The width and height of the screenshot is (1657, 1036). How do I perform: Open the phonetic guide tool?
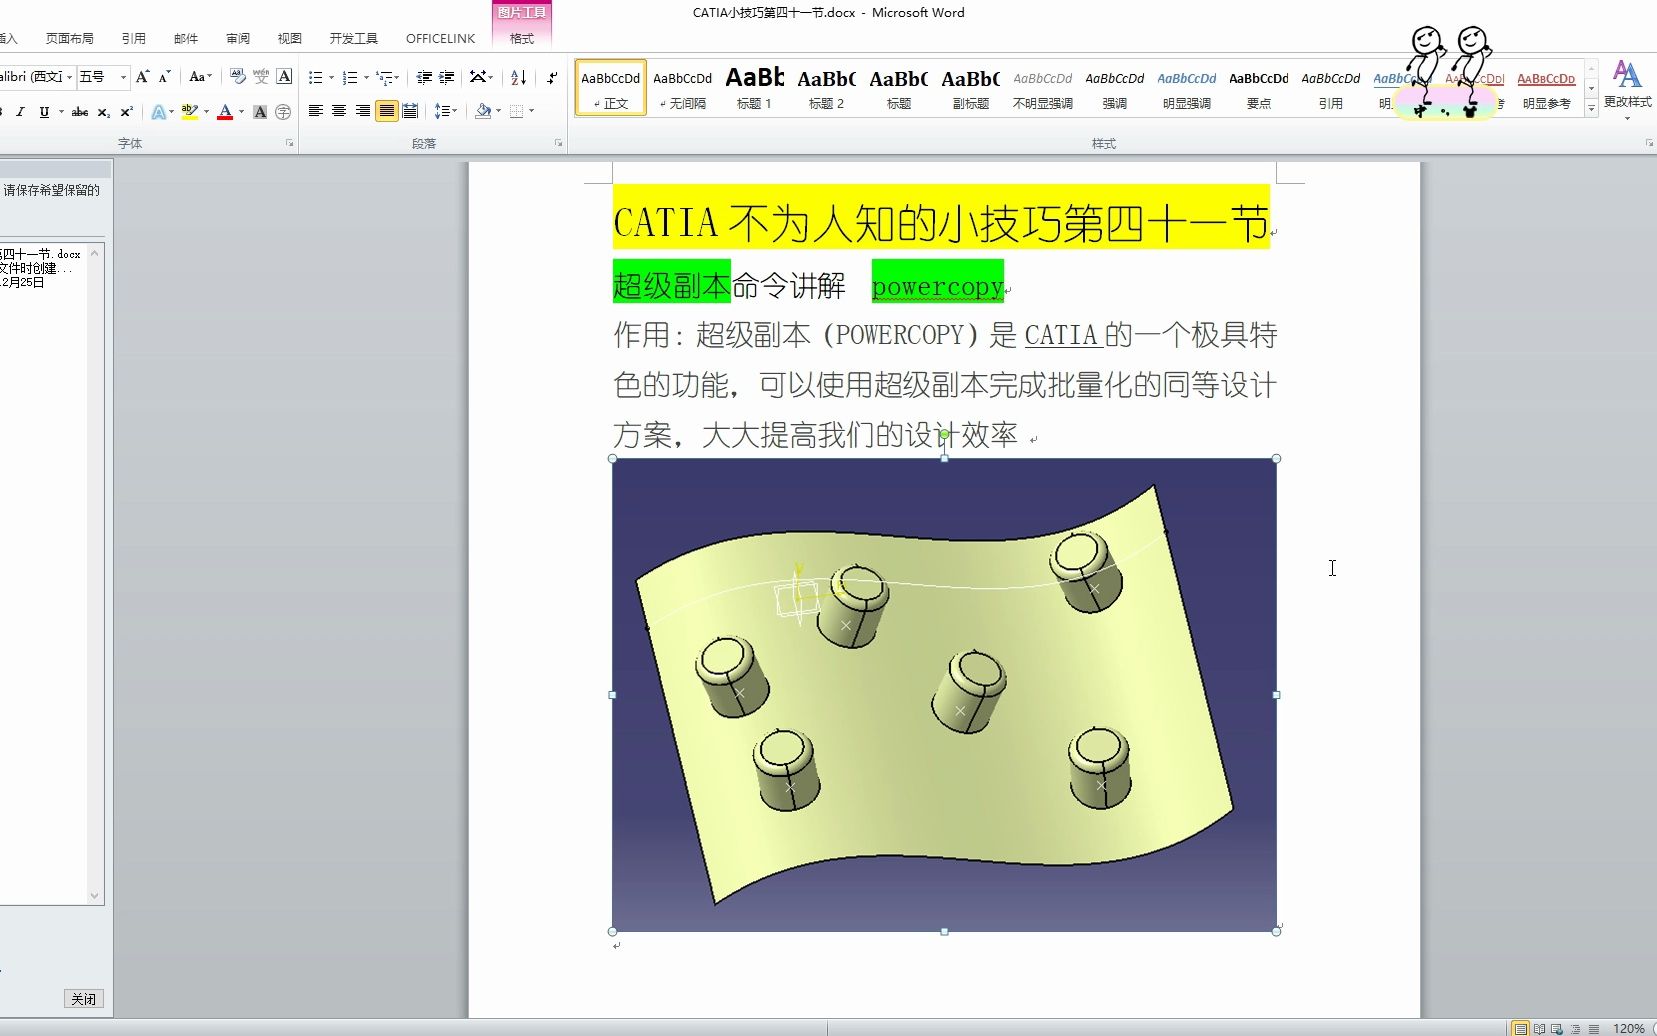tap(261, 77)
